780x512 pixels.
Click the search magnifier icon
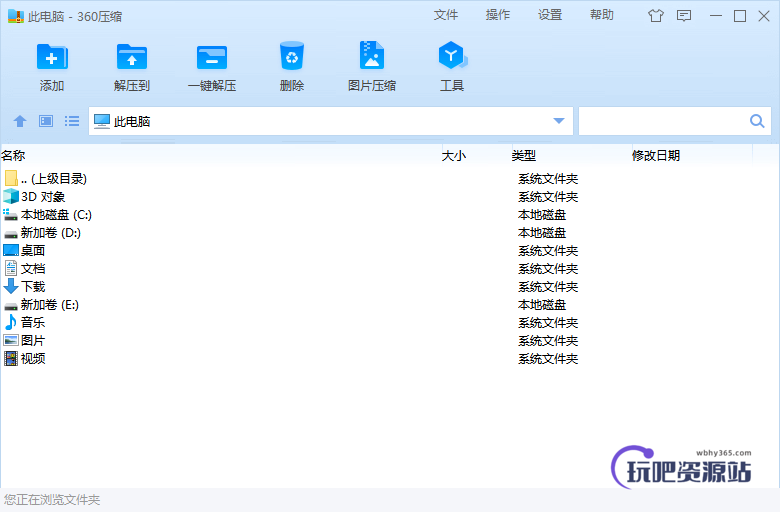(757, 121)
